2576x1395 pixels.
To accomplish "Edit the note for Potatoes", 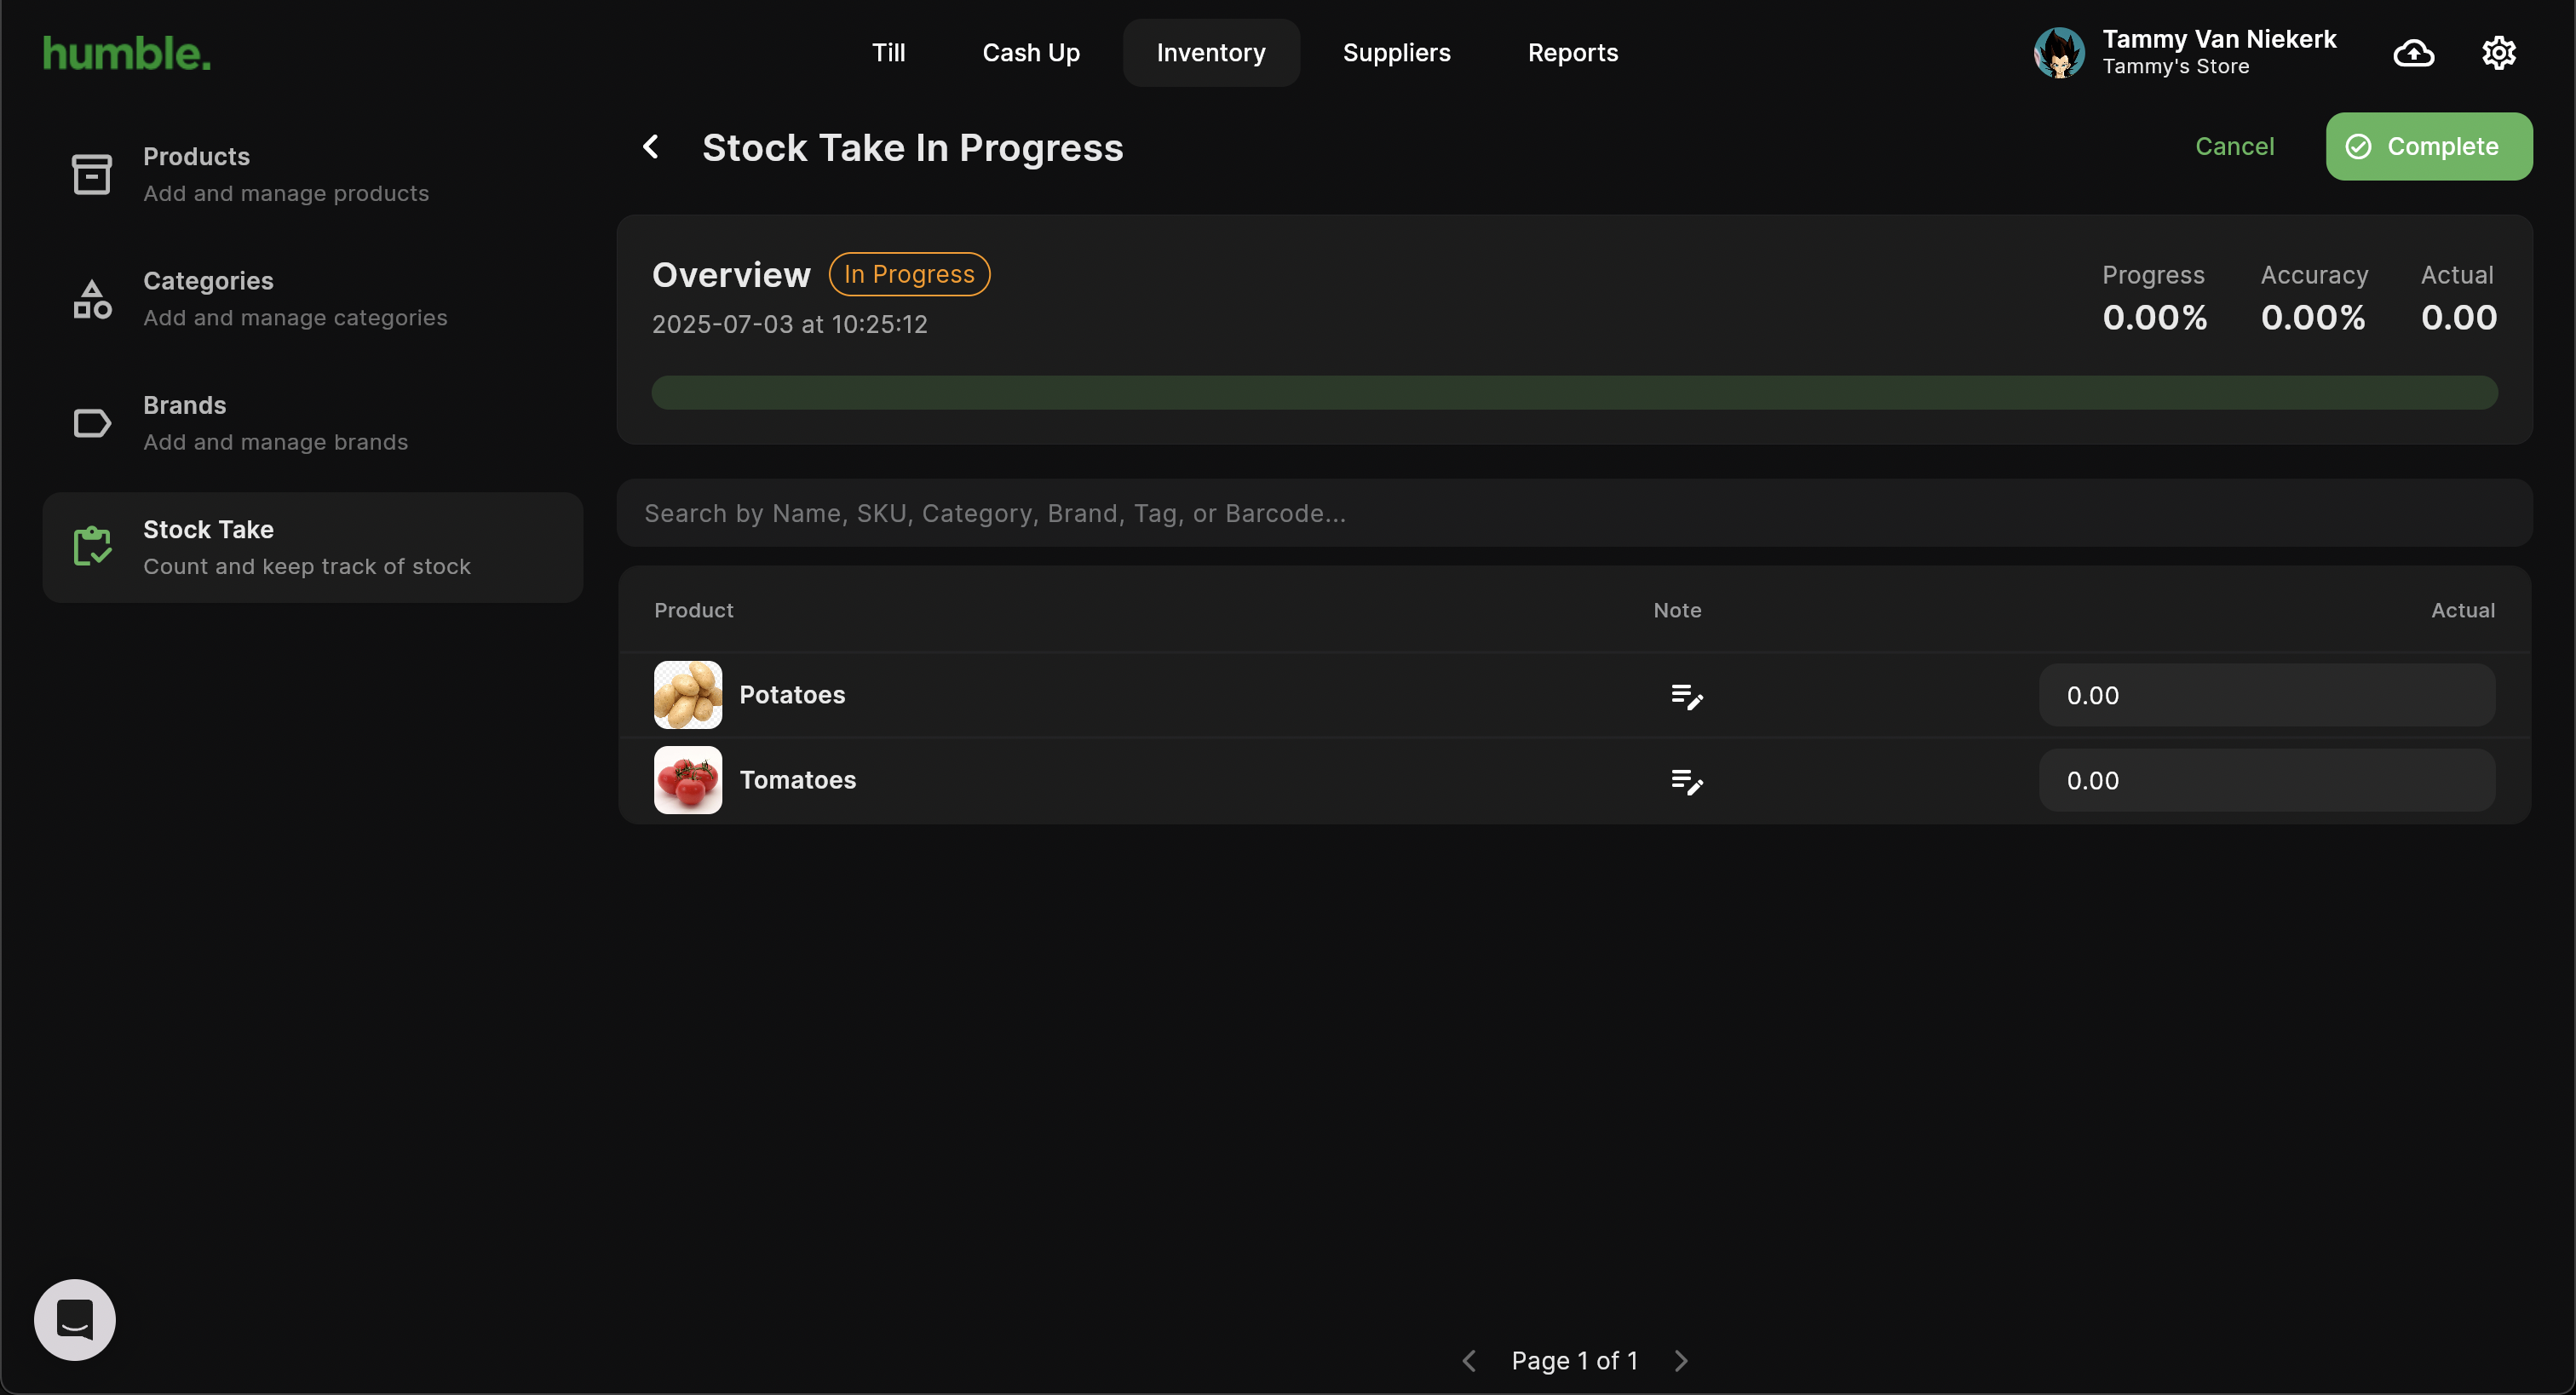I will pos(1687,696).
